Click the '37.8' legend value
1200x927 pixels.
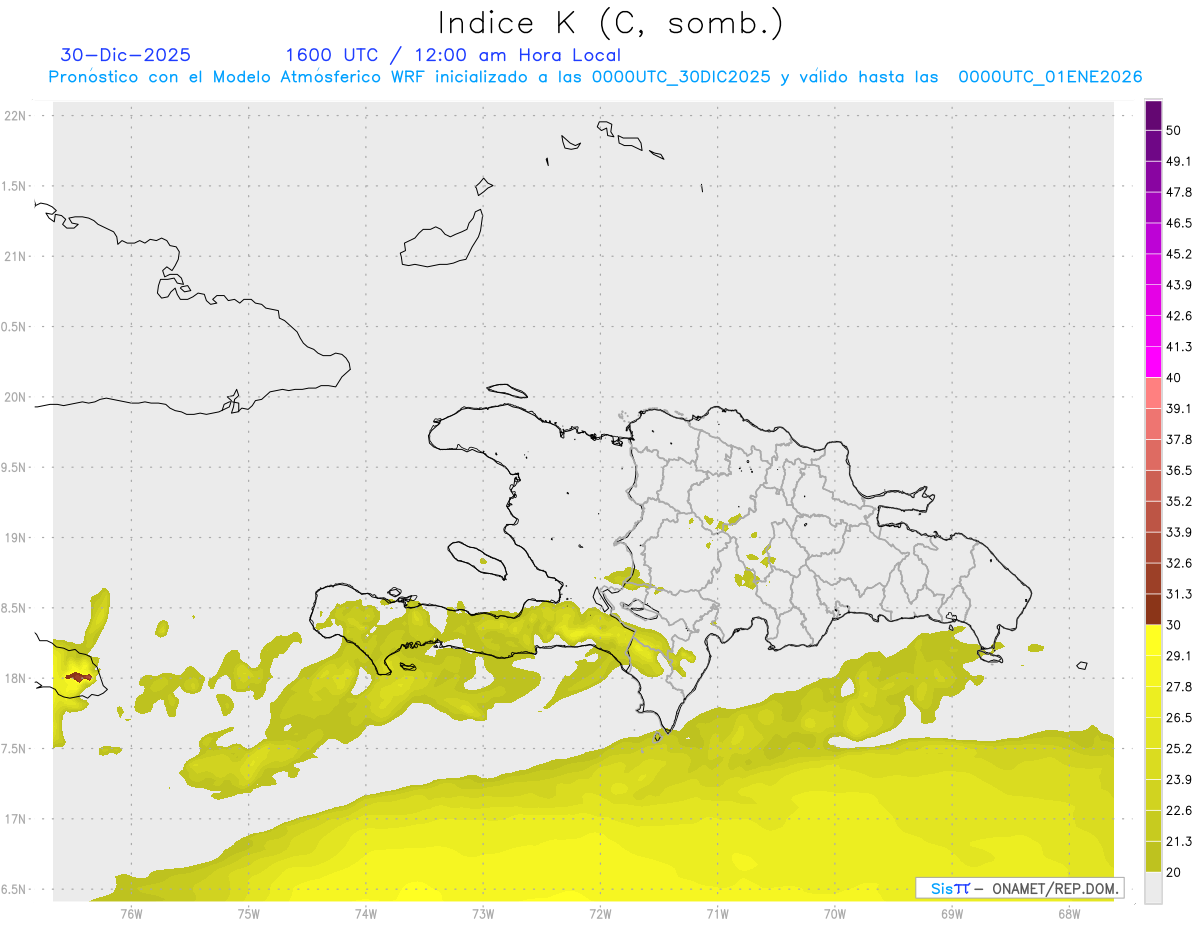pyautogui.click(x=1179, y=439)
